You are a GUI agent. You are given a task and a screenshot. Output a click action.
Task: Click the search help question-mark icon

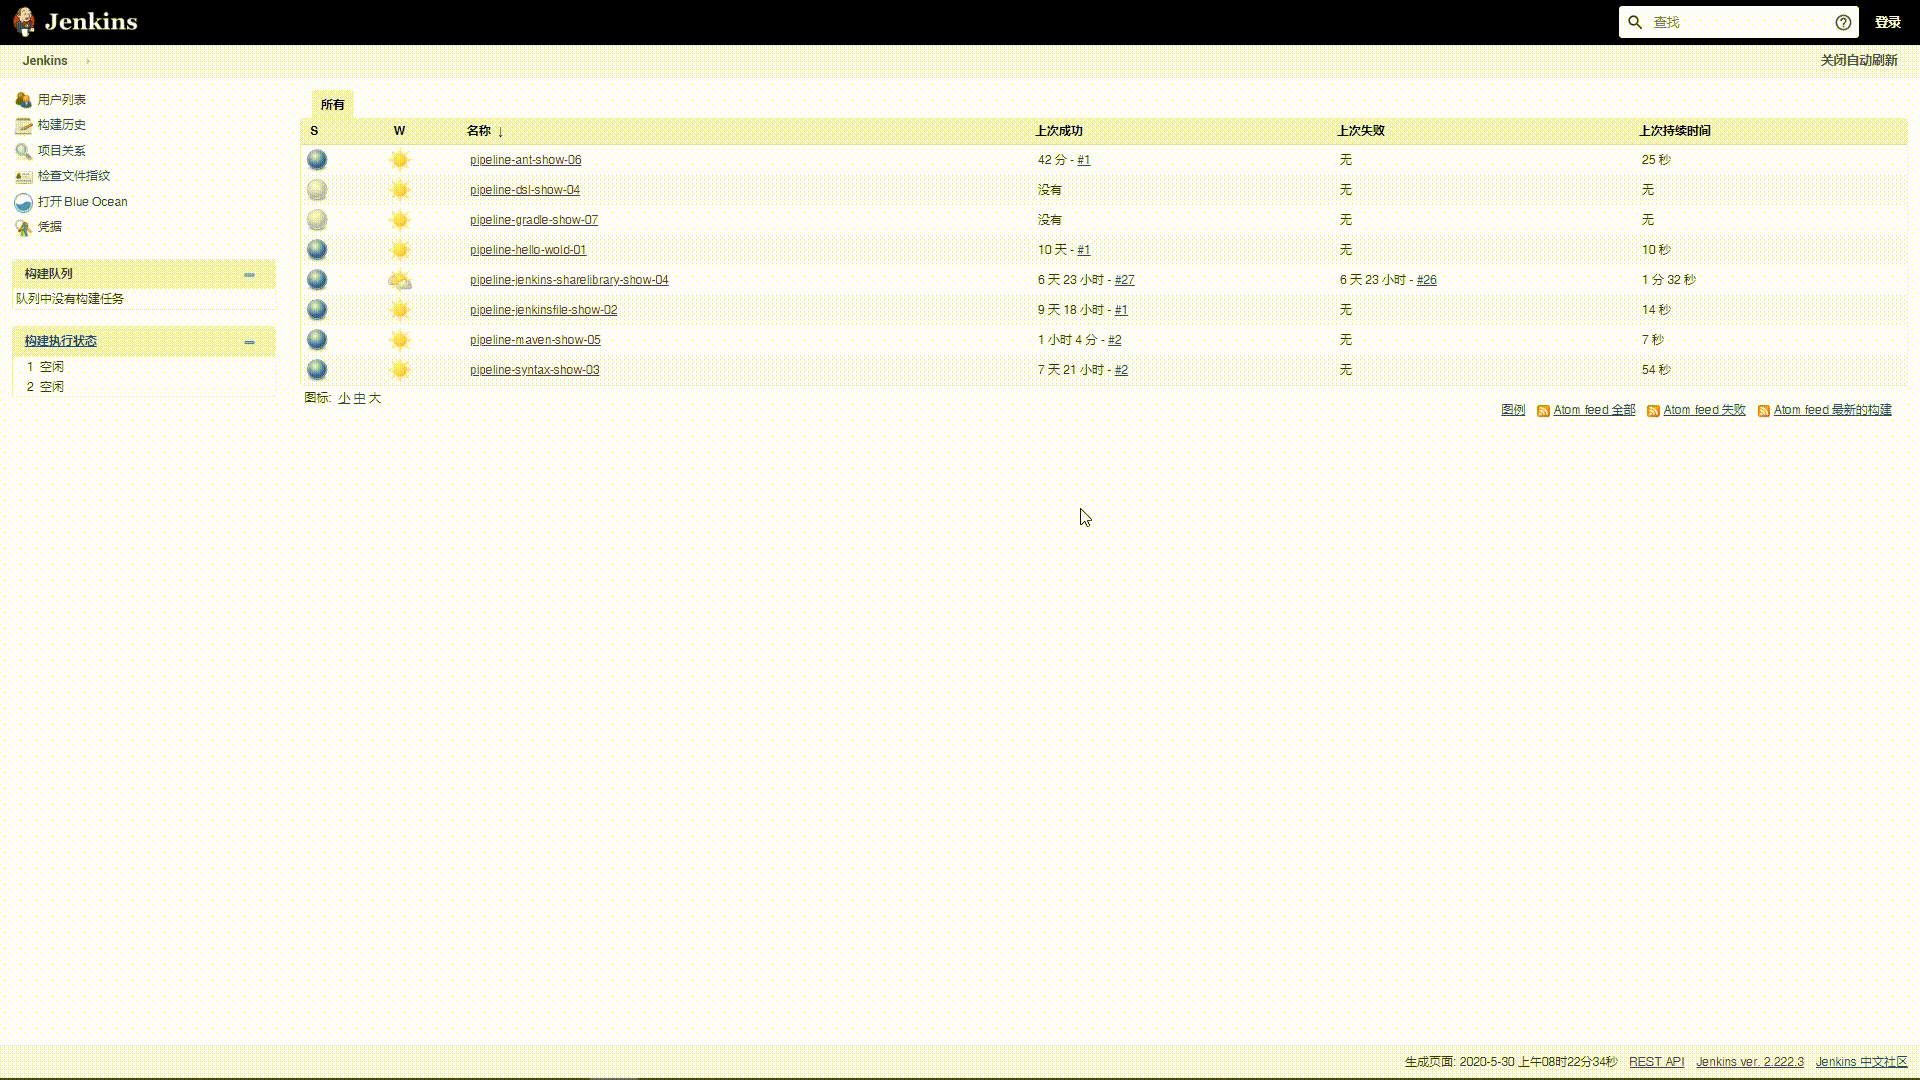1843,22
